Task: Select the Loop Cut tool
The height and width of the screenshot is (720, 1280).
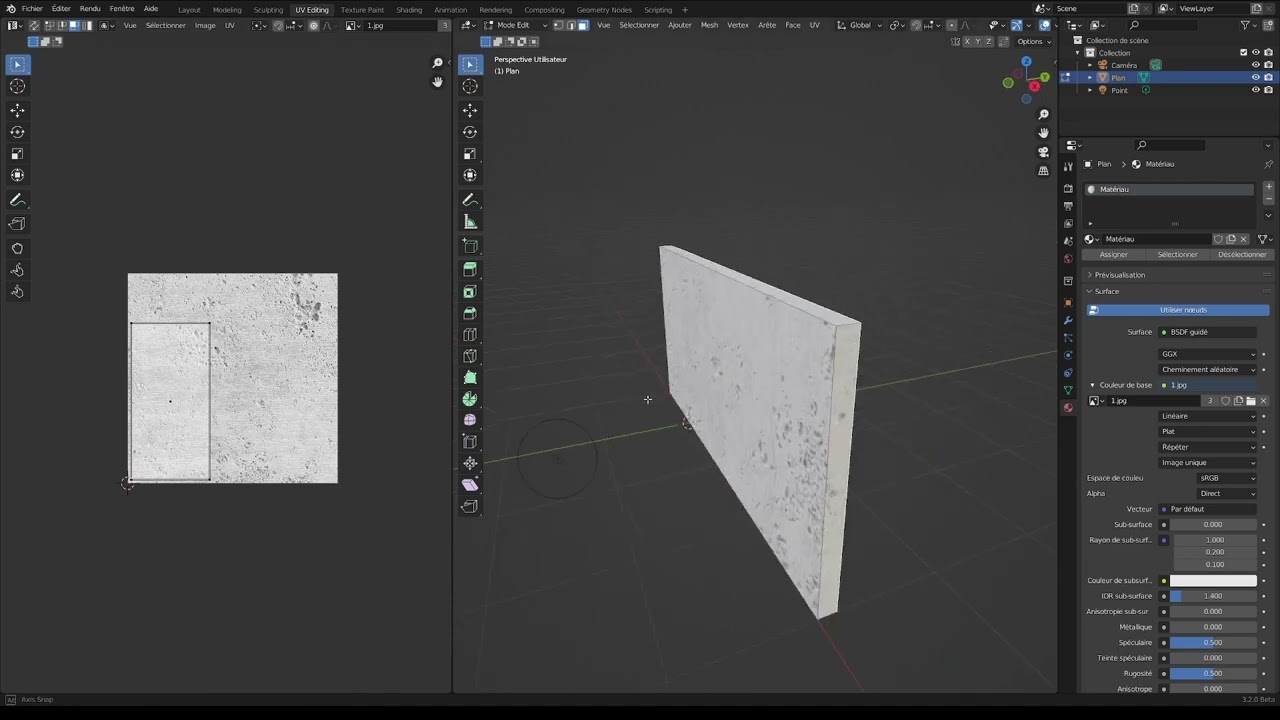Action: point(470,334)
